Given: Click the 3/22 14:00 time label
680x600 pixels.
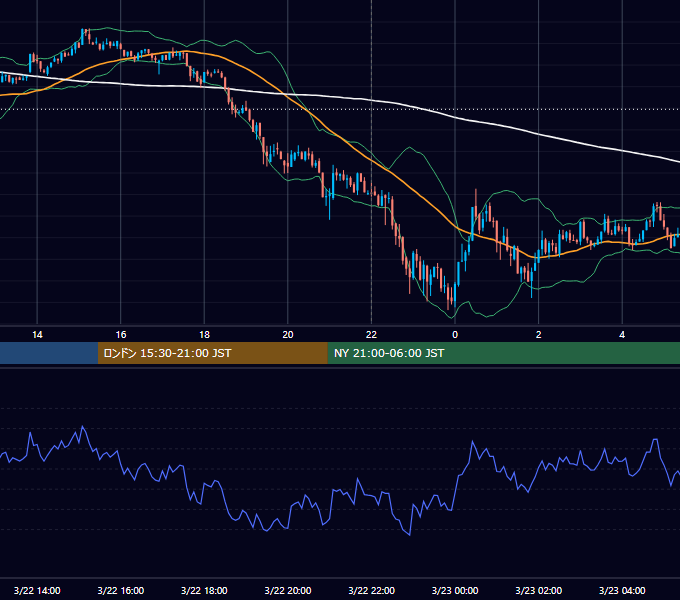Looking at the screenshot, I should pyautogui.click(x=37, y=590).
